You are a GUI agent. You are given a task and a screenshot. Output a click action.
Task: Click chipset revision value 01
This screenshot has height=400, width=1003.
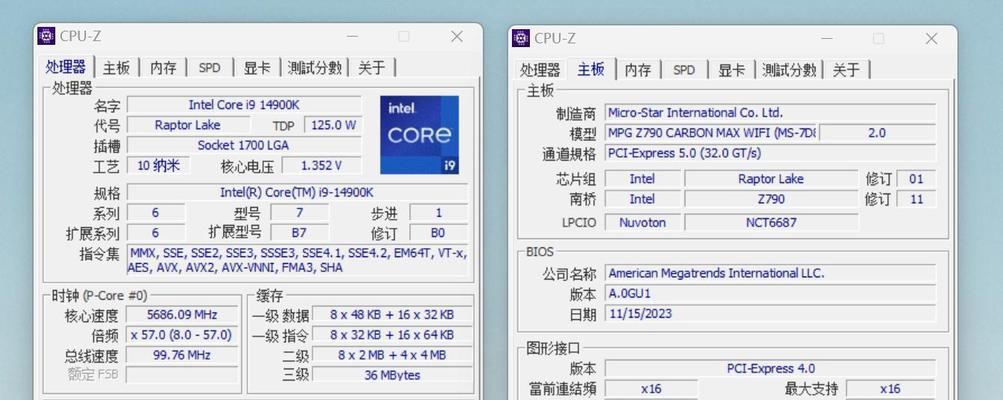[x=916, y=179]
